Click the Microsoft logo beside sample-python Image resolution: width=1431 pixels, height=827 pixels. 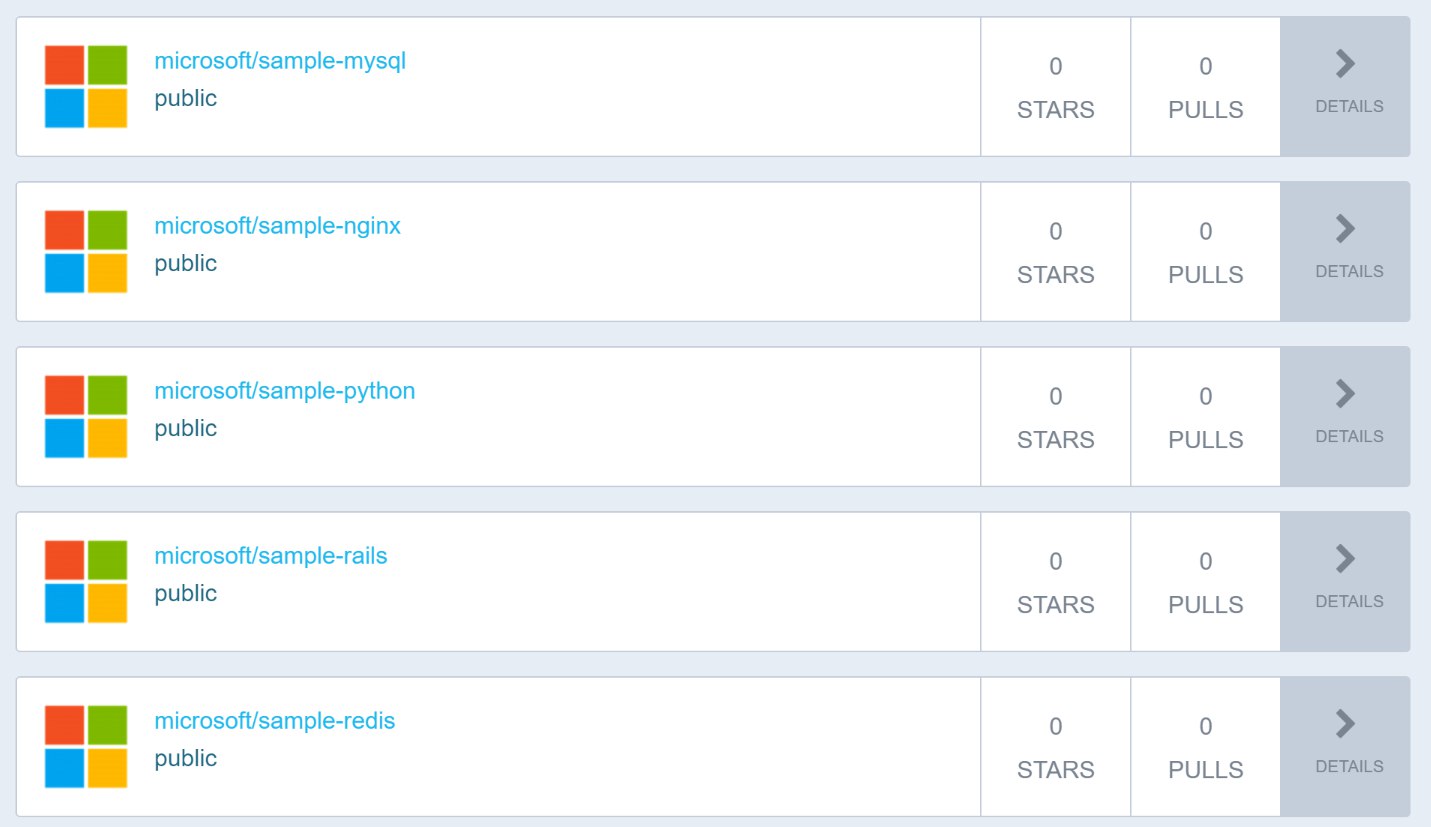pos(86,416)
